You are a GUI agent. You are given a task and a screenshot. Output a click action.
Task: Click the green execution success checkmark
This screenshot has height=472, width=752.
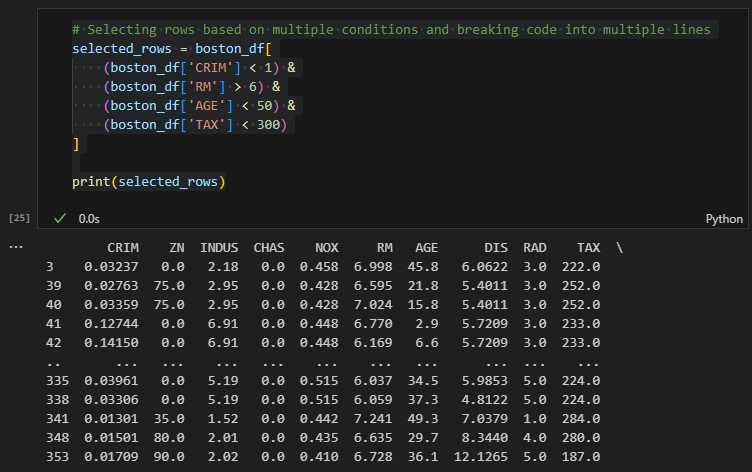(x=60, y=219)
